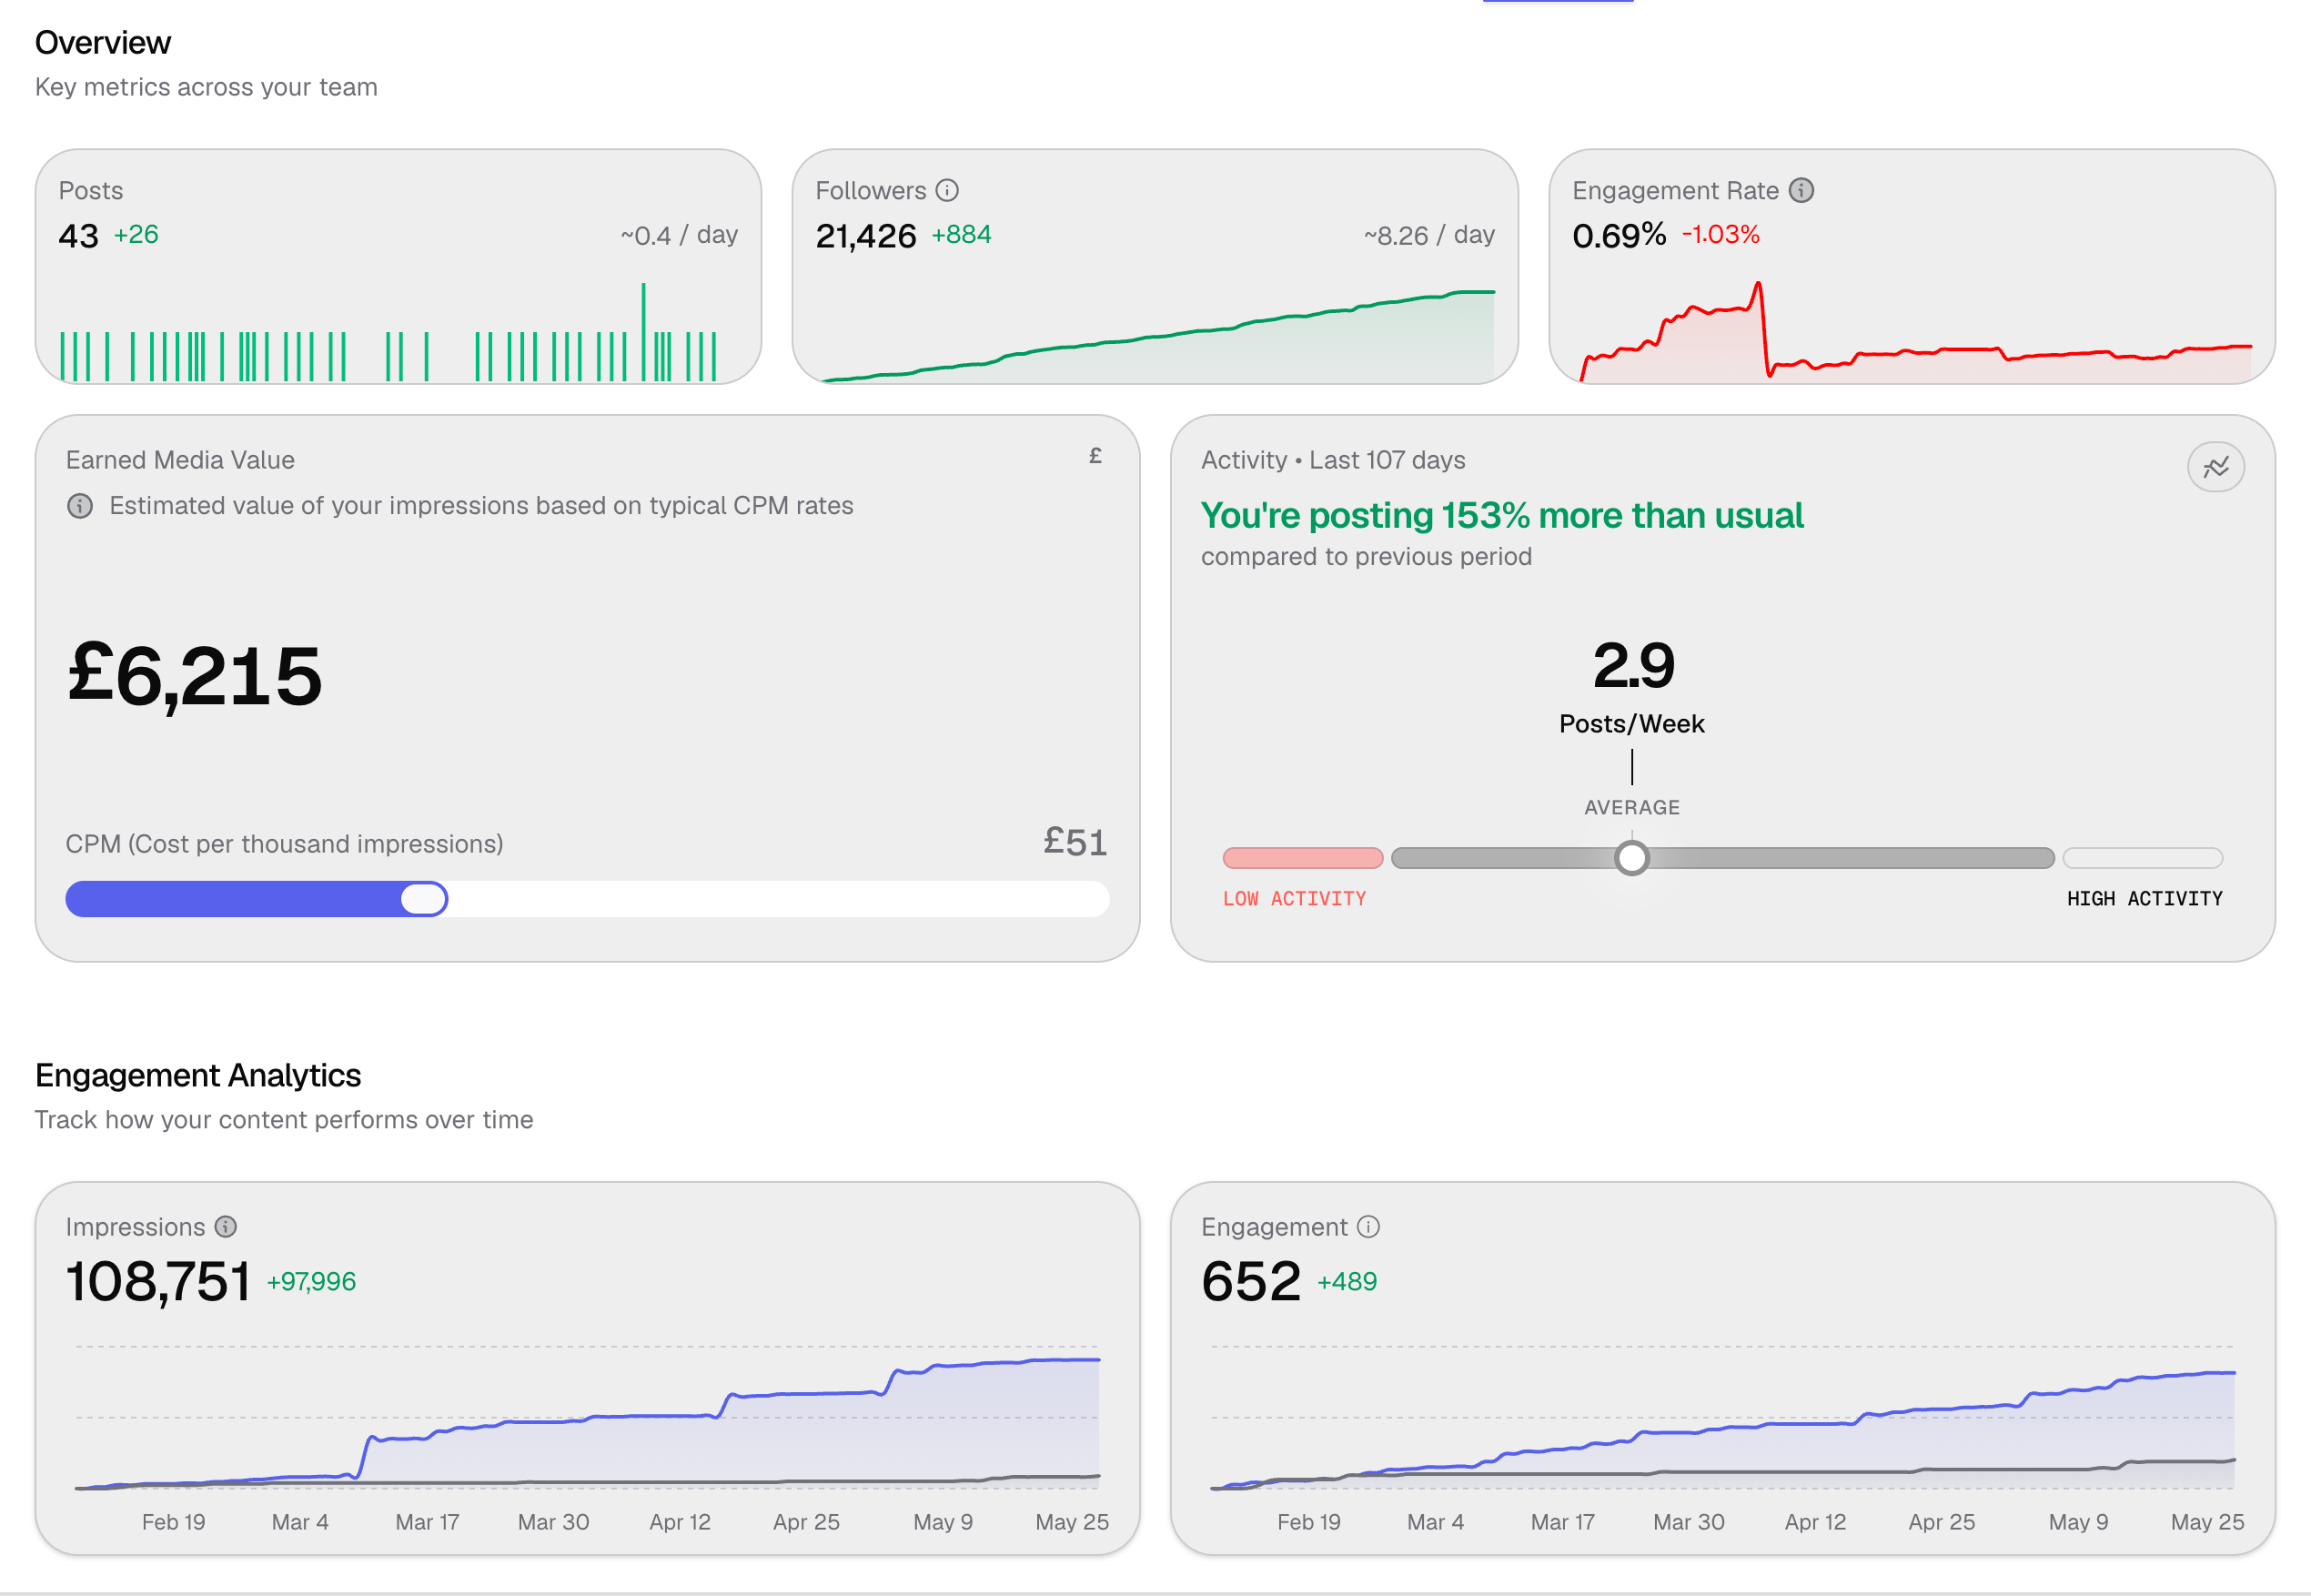Open the Posts metric card
This screenshot has height=1596, width=2311.
coord(398,267)
